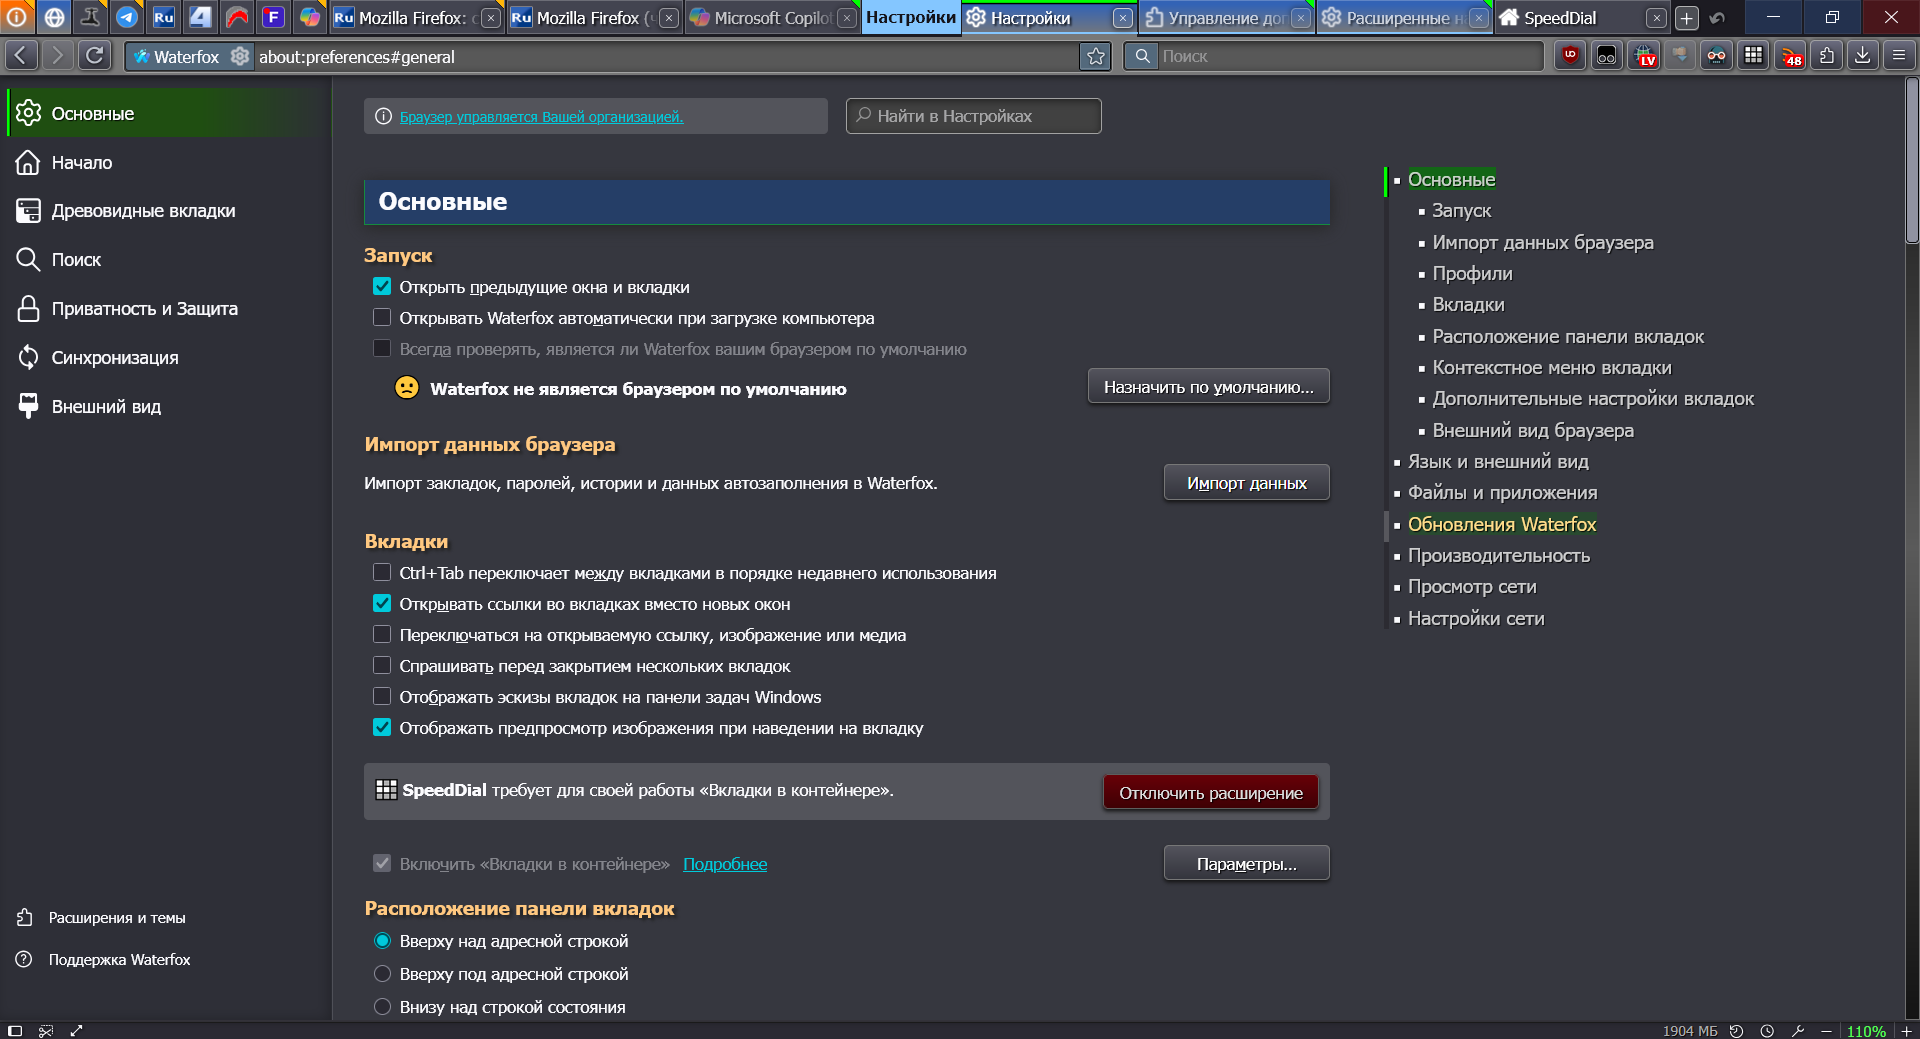Open Начало in settings sidebar
Viewport: 1920px width, 1039px height.
[x=168, y=162]
